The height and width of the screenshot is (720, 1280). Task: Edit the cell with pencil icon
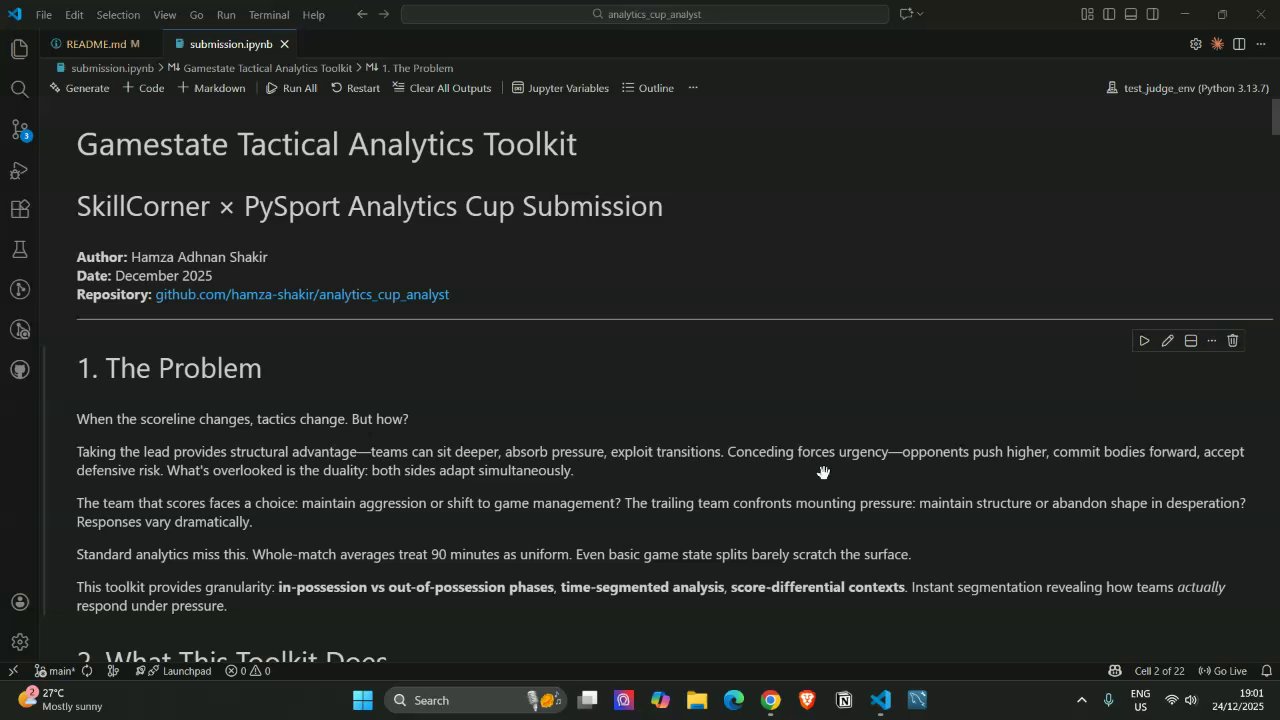click(x=1167, y=341)
